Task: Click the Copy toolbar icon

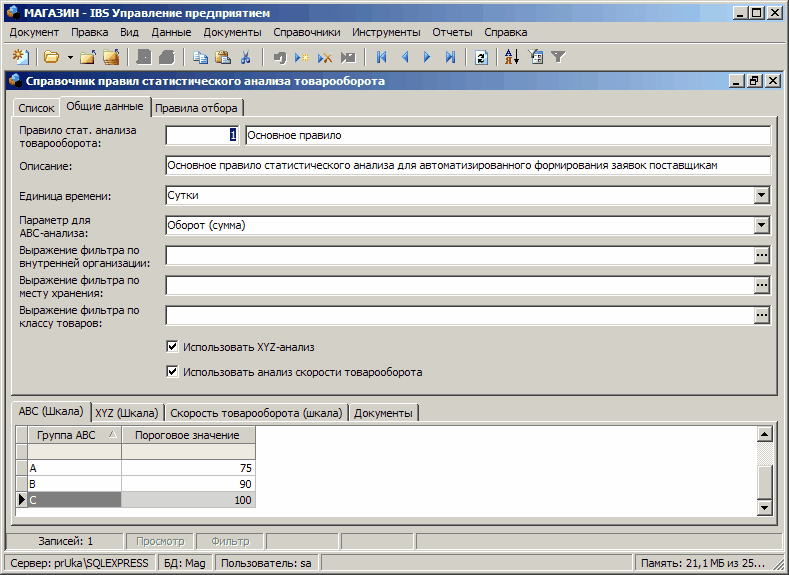Action: pos(201,57)
